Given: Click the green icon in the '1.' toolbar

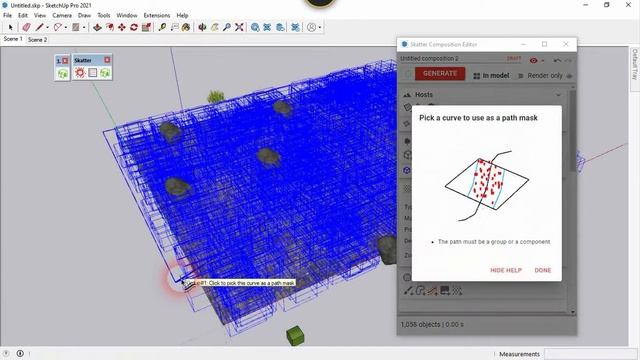Looking at the screenshot, I should pos(62,73).
